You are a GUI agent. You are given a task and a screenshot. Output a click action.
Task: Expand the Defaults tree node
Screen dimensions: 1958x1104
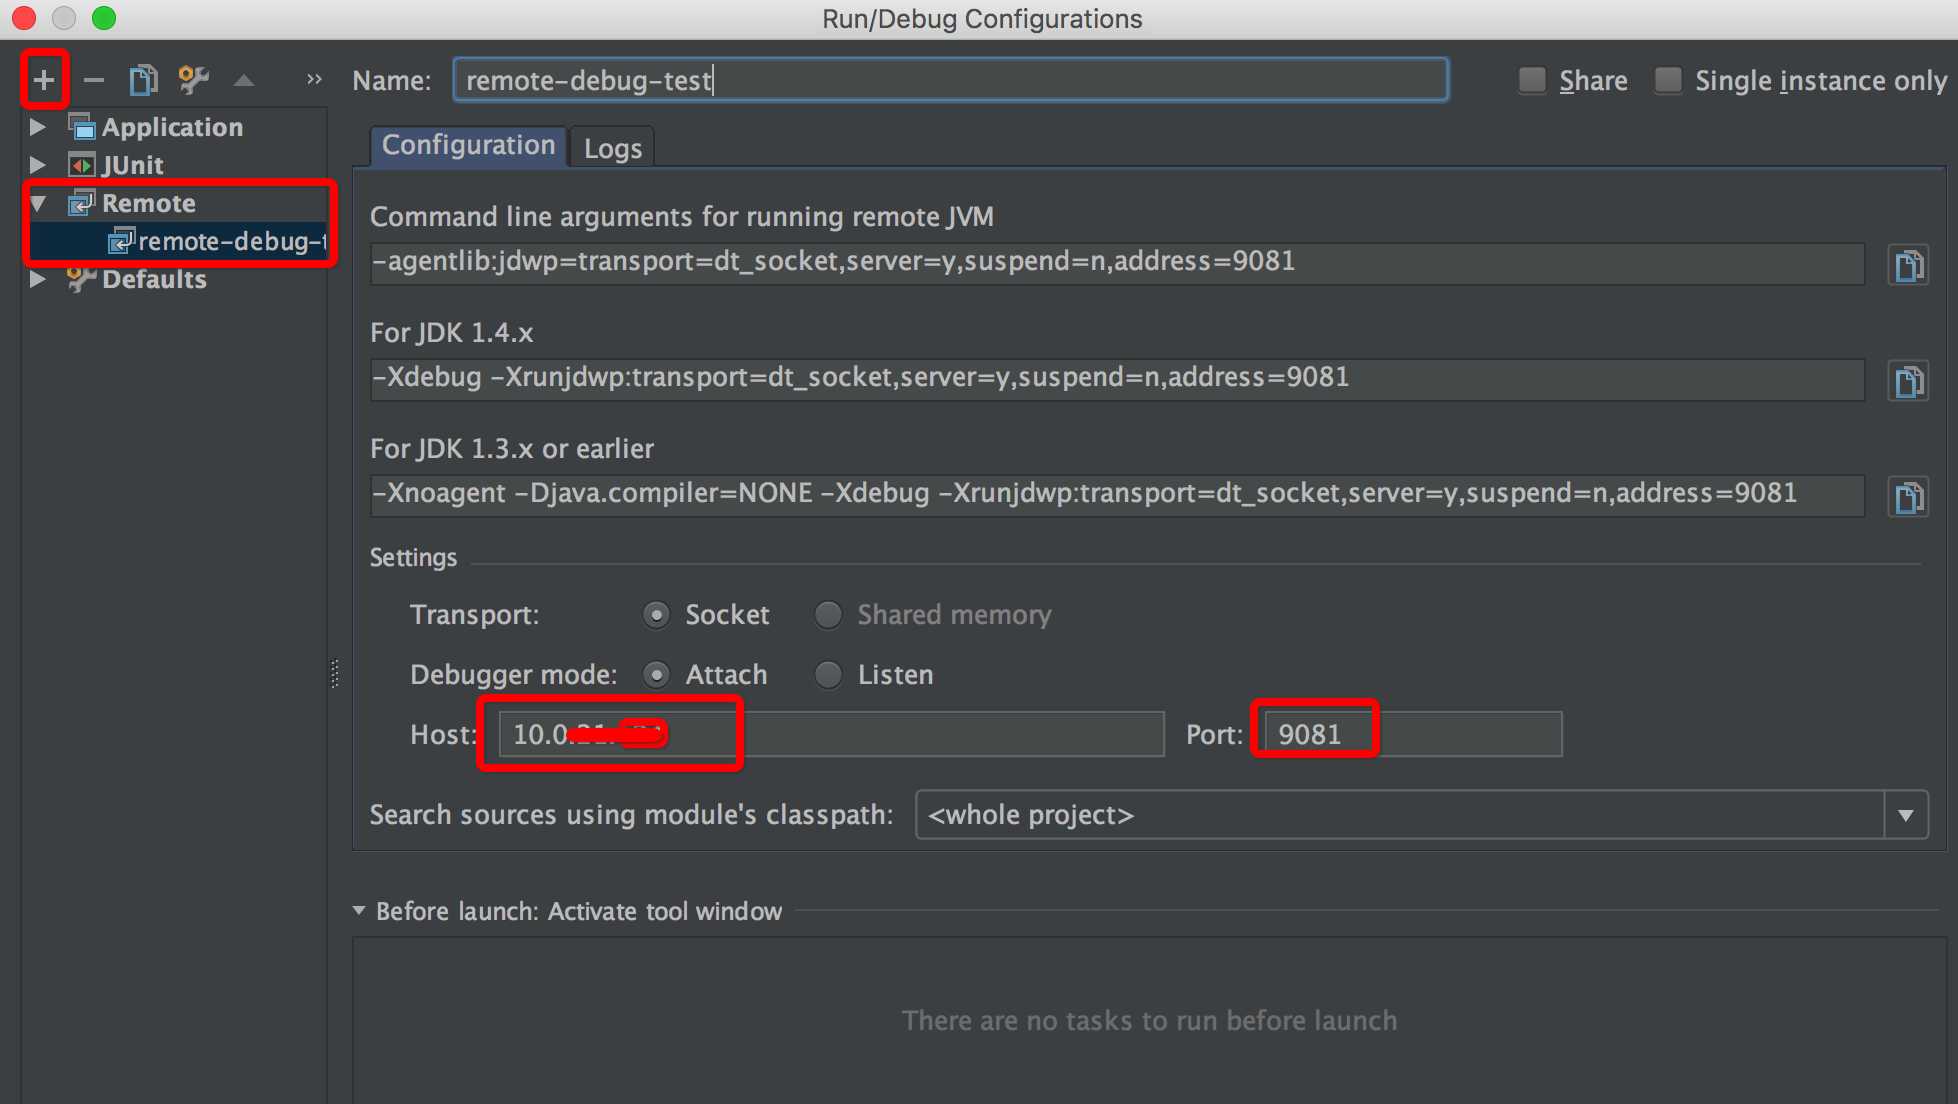coord(38,279)
